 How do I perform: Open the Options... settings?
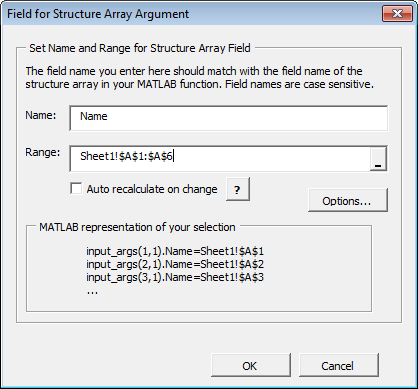[348, 200]
